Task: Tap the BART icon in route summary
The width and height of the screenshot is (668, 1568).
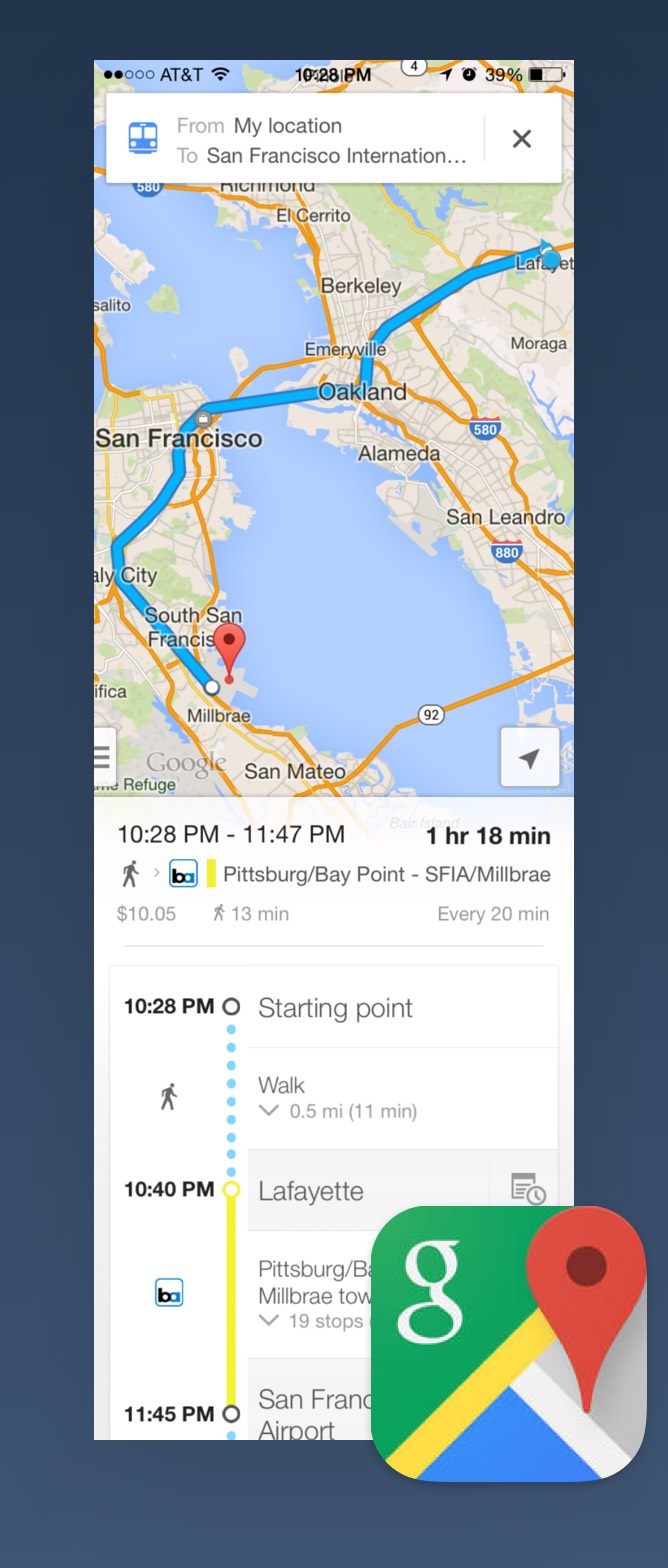Action: click(x=183, y=875)
